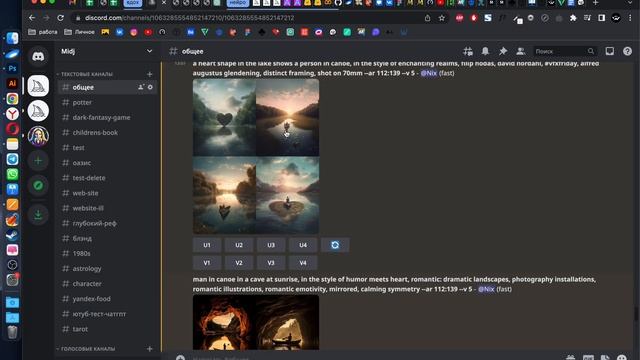Viewport: 640px width, 360px height.
Task: Open explore discoverable servers compass icon
Action: [x=38, y=186]
